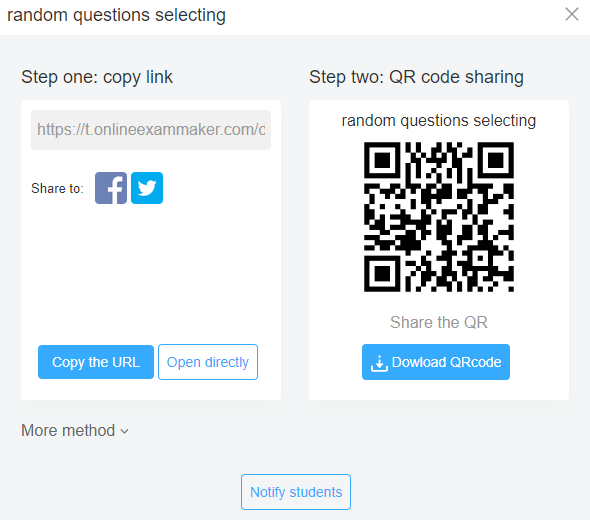Screen dimensions: 590x520
Task: Click the Share the QR label
Action: pos(439,322)
